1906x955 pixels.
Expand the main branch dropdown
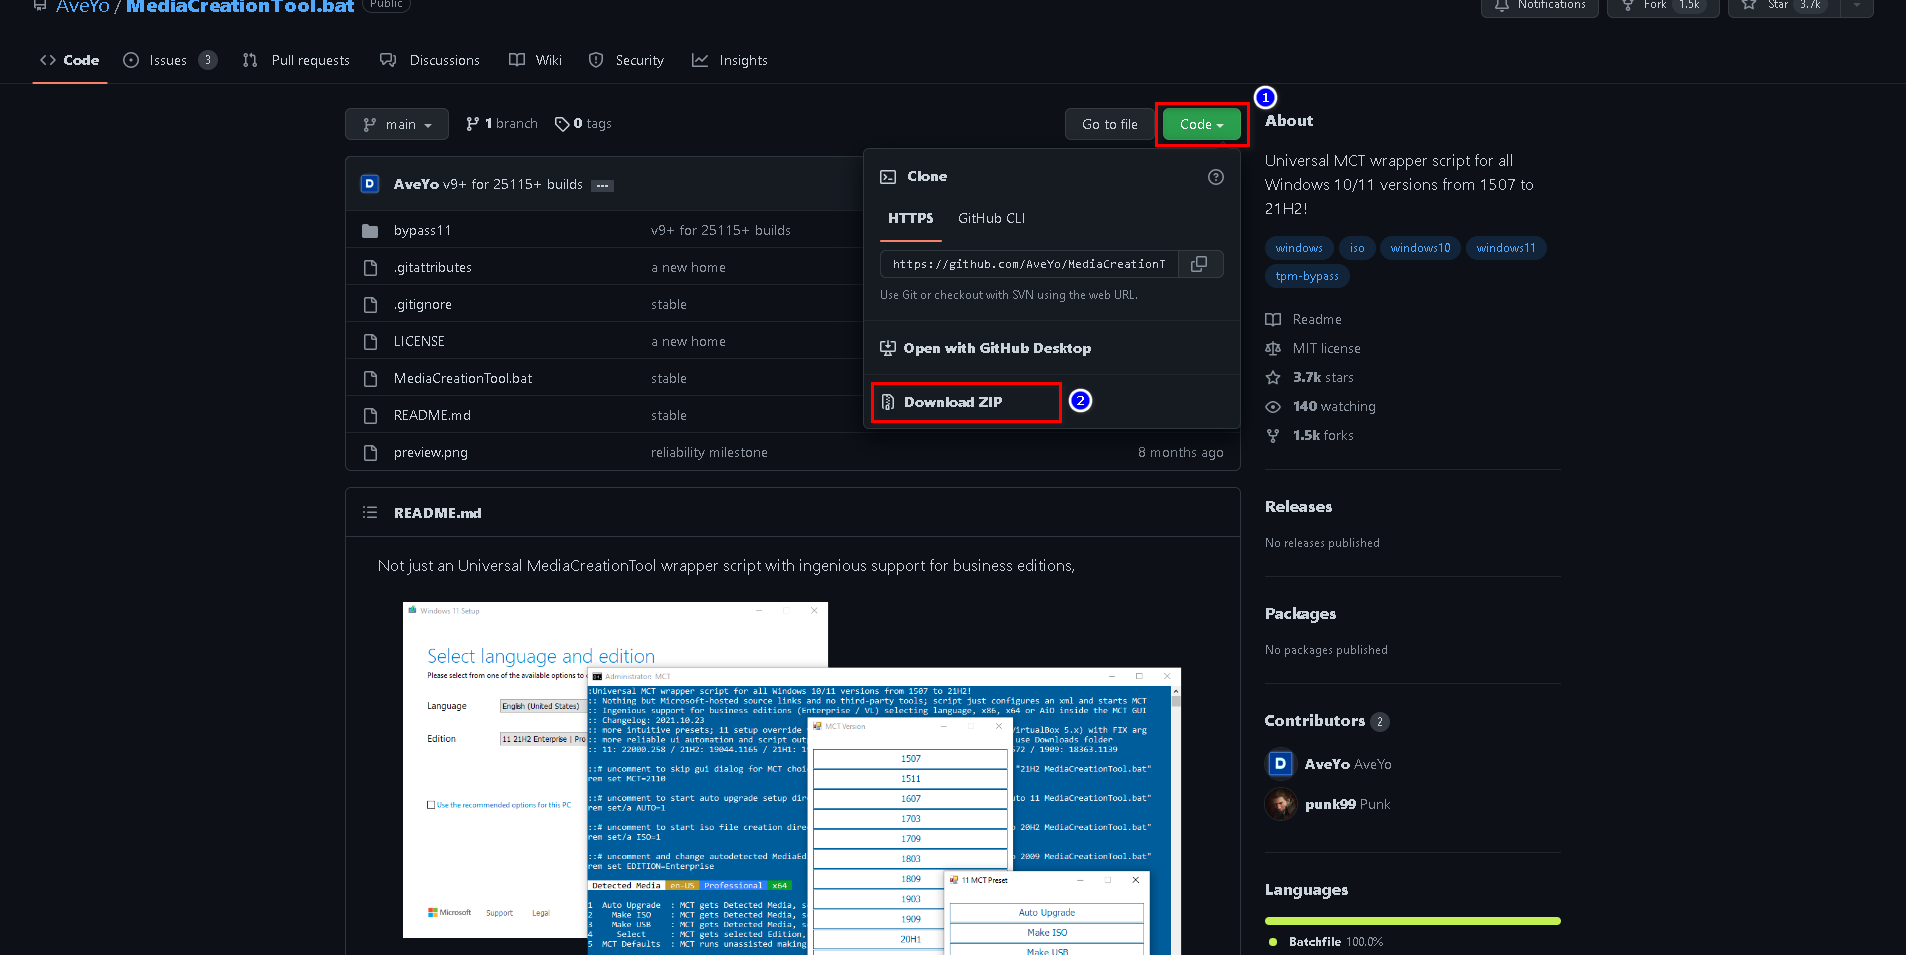397,124
